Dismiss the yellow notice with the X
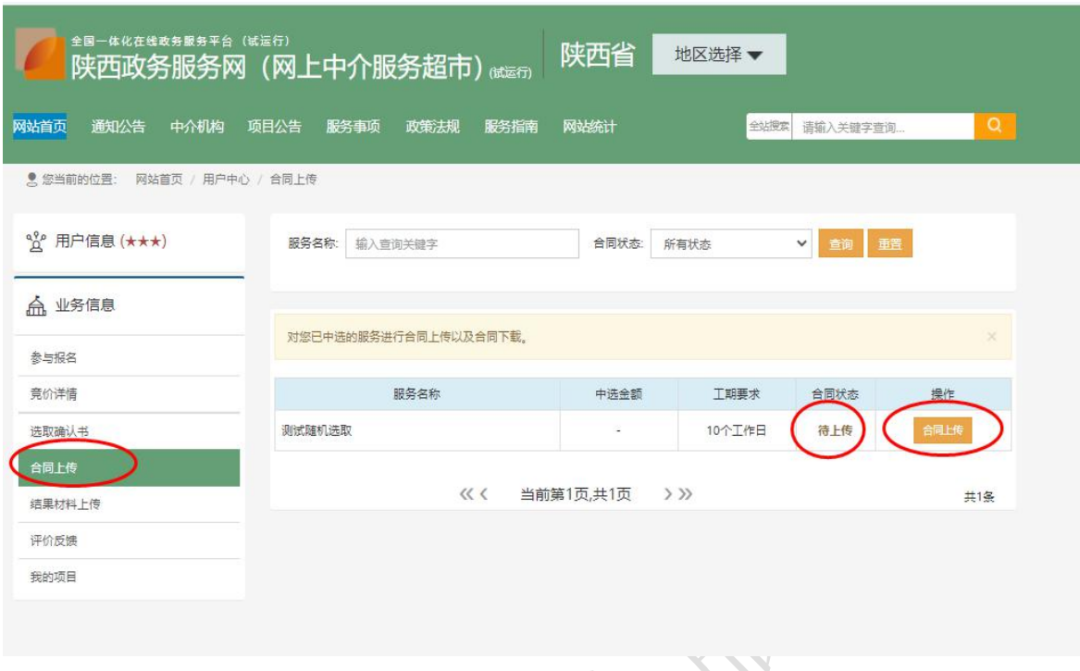 pyautogui.click(x=991, y=336)
